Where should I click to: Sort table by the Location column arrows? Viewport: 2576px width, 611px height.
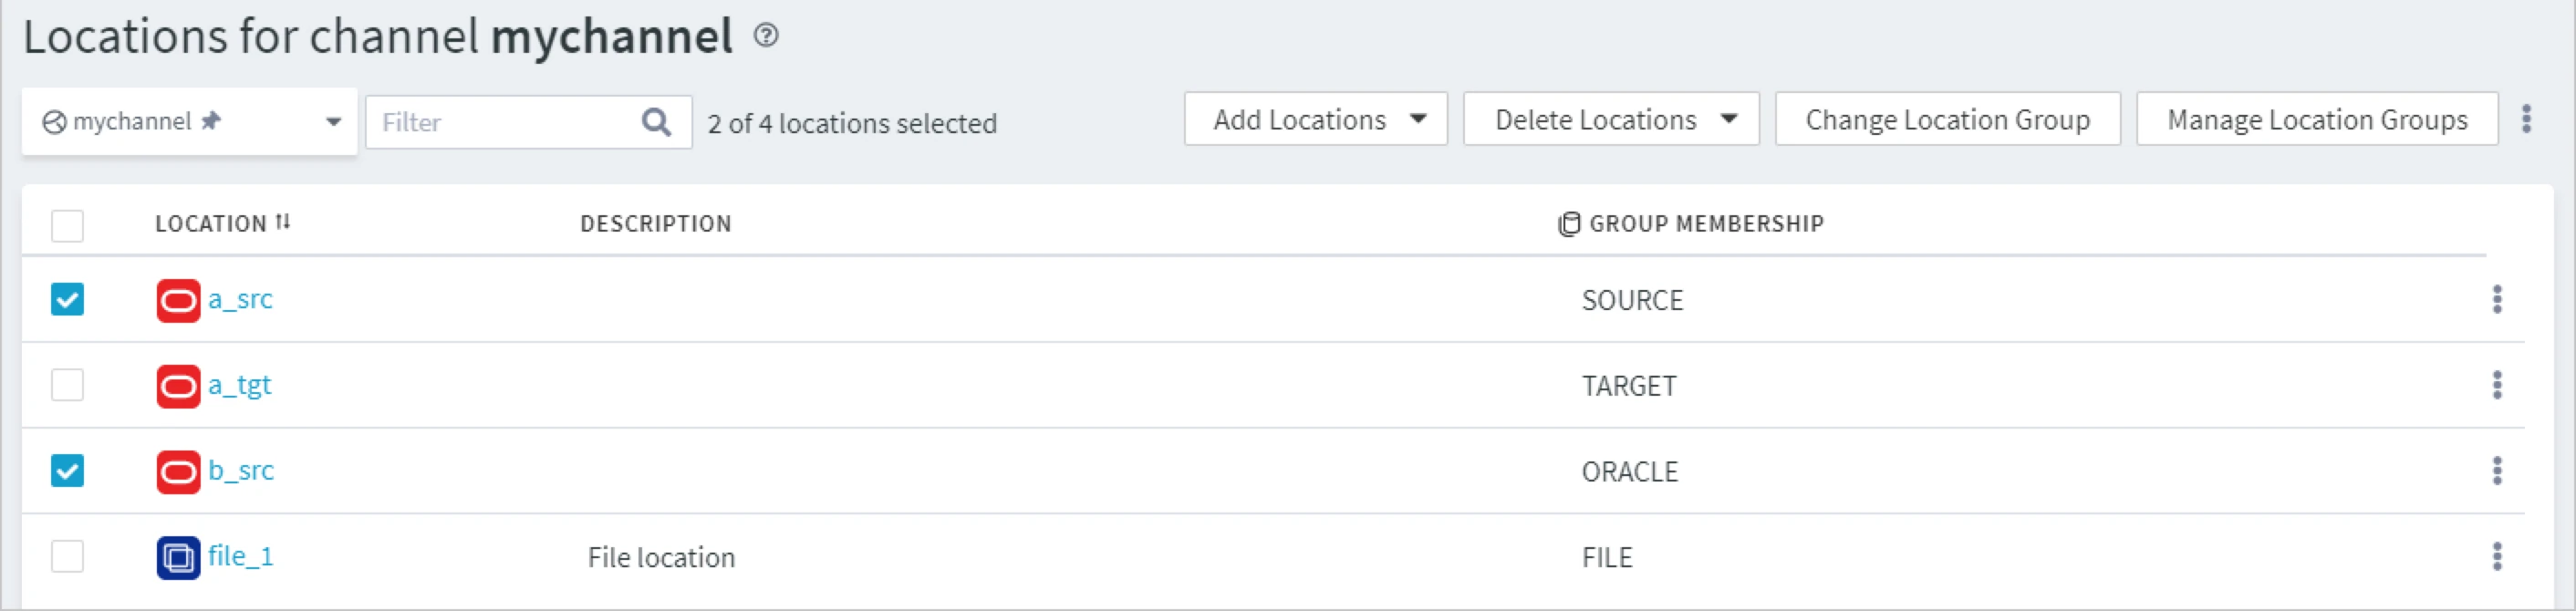(x=283, y=222)
